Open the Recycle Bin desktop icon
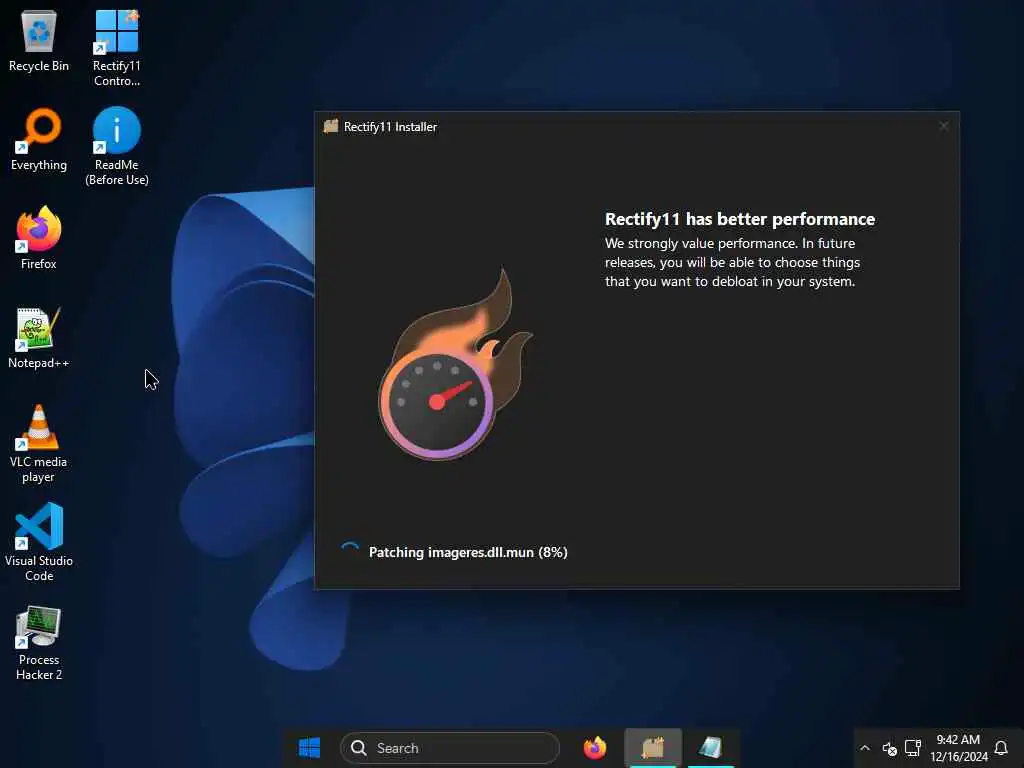This screenshot has width=1024, height=768. (39, 40)
